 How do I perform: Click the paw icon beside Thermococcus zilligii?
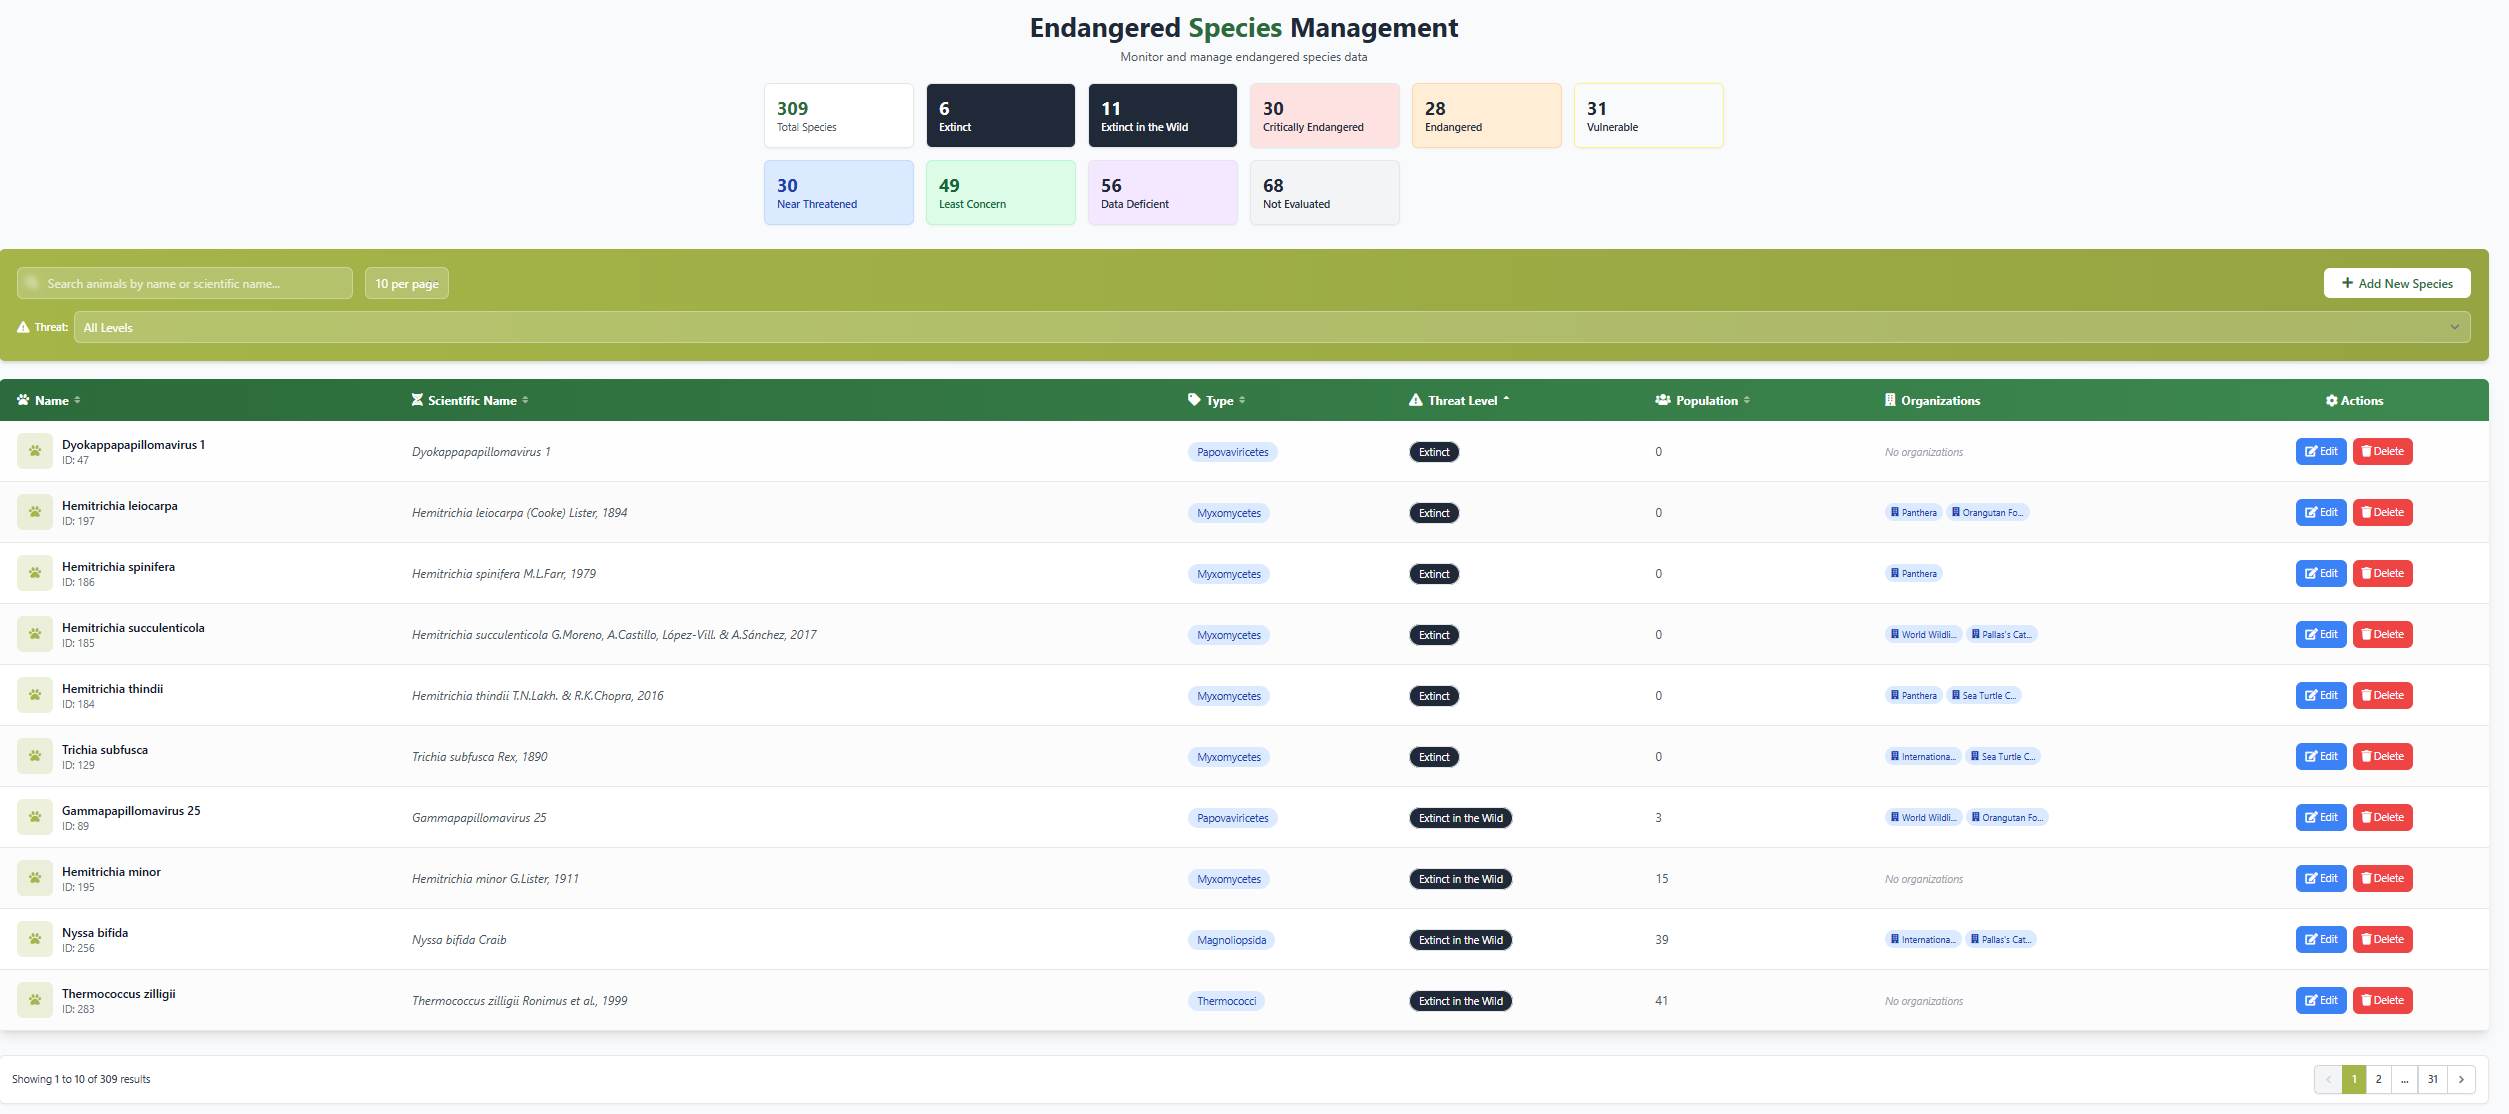pos(35,1000)
